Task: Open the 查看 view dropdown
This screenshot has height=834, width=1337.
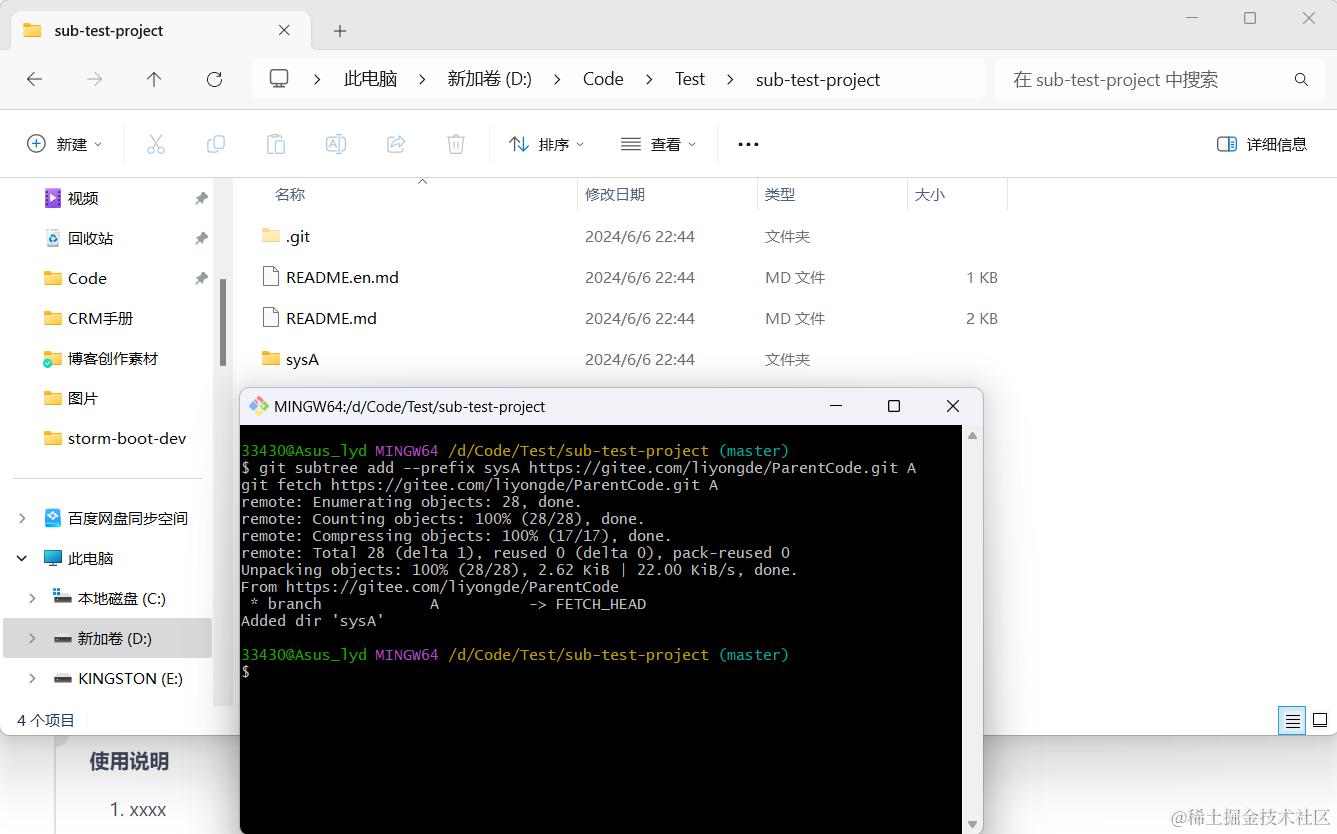Action: [659, 144]
